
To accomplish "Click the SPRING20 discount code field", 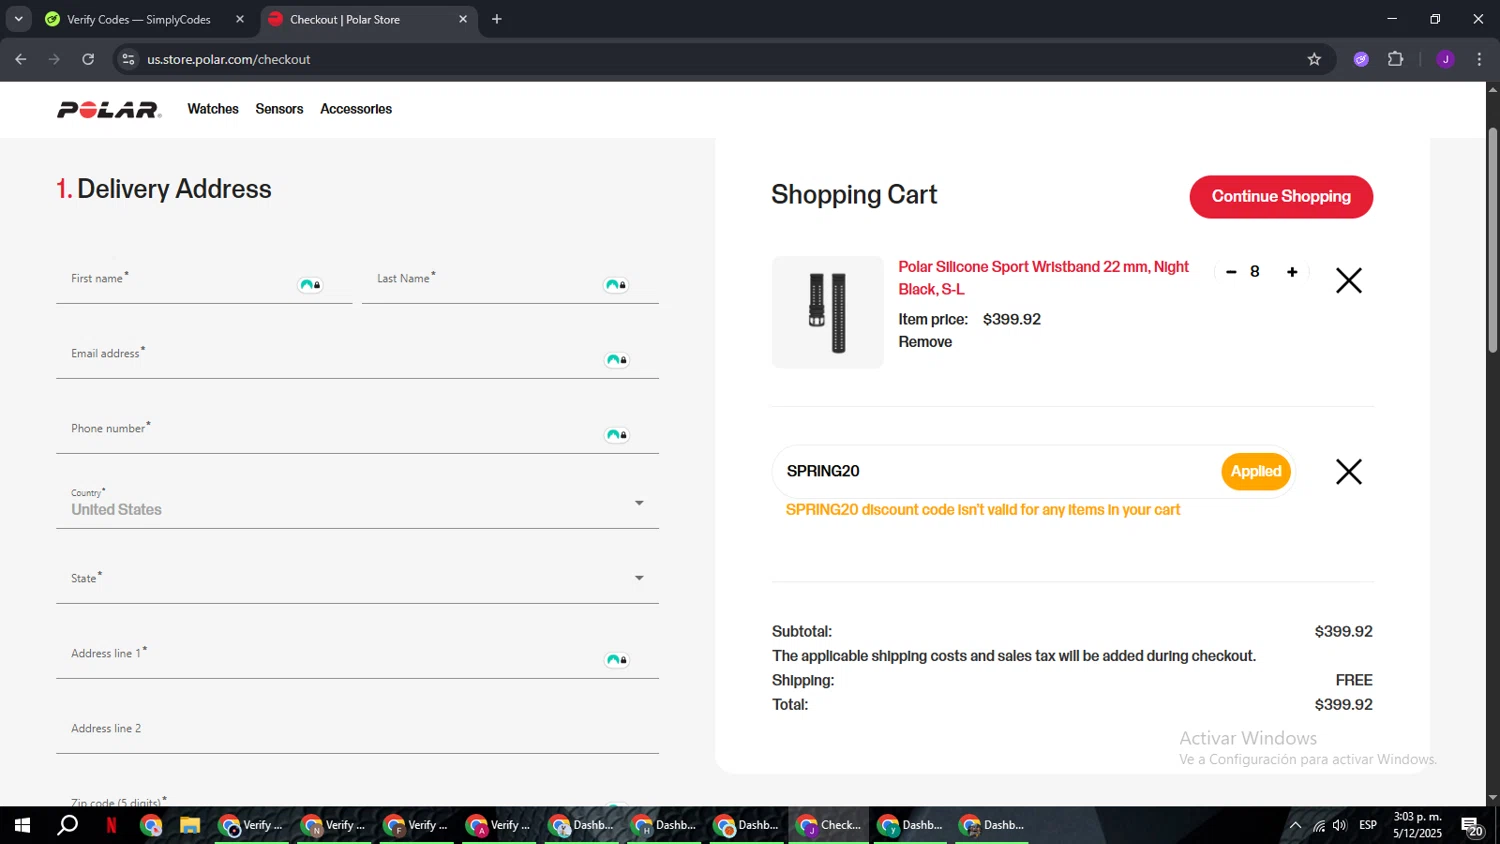I will tap(995, 471).
